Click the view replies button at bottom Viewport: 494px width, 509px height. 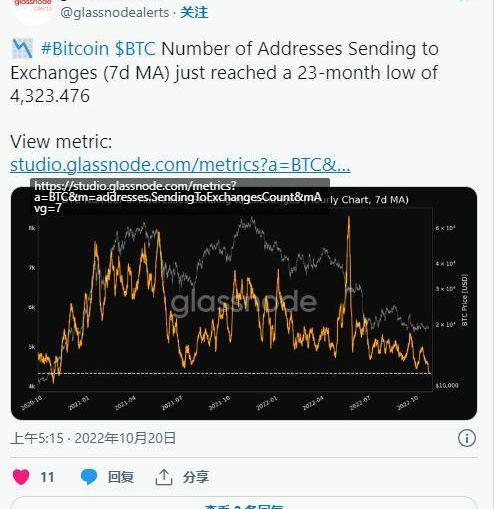[244, 503]
